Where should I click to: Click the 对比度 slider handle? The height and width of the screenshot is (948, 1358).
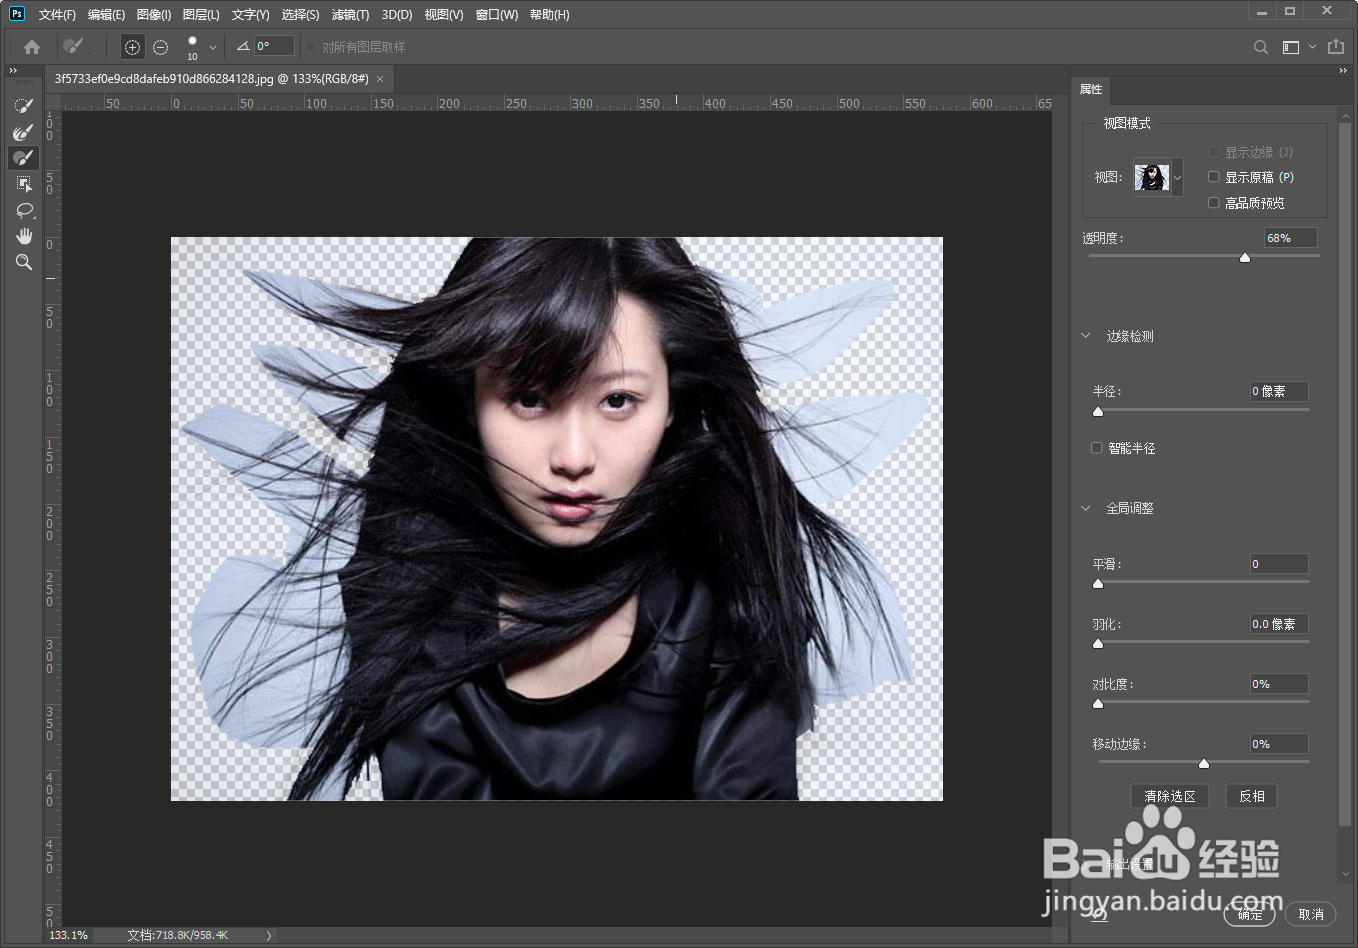[1098, 703]
